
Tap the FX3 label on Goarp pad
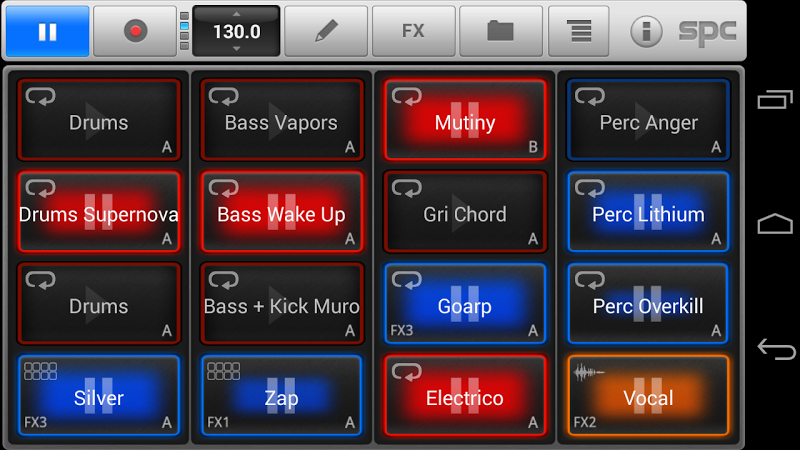click(x=402, y=331)
